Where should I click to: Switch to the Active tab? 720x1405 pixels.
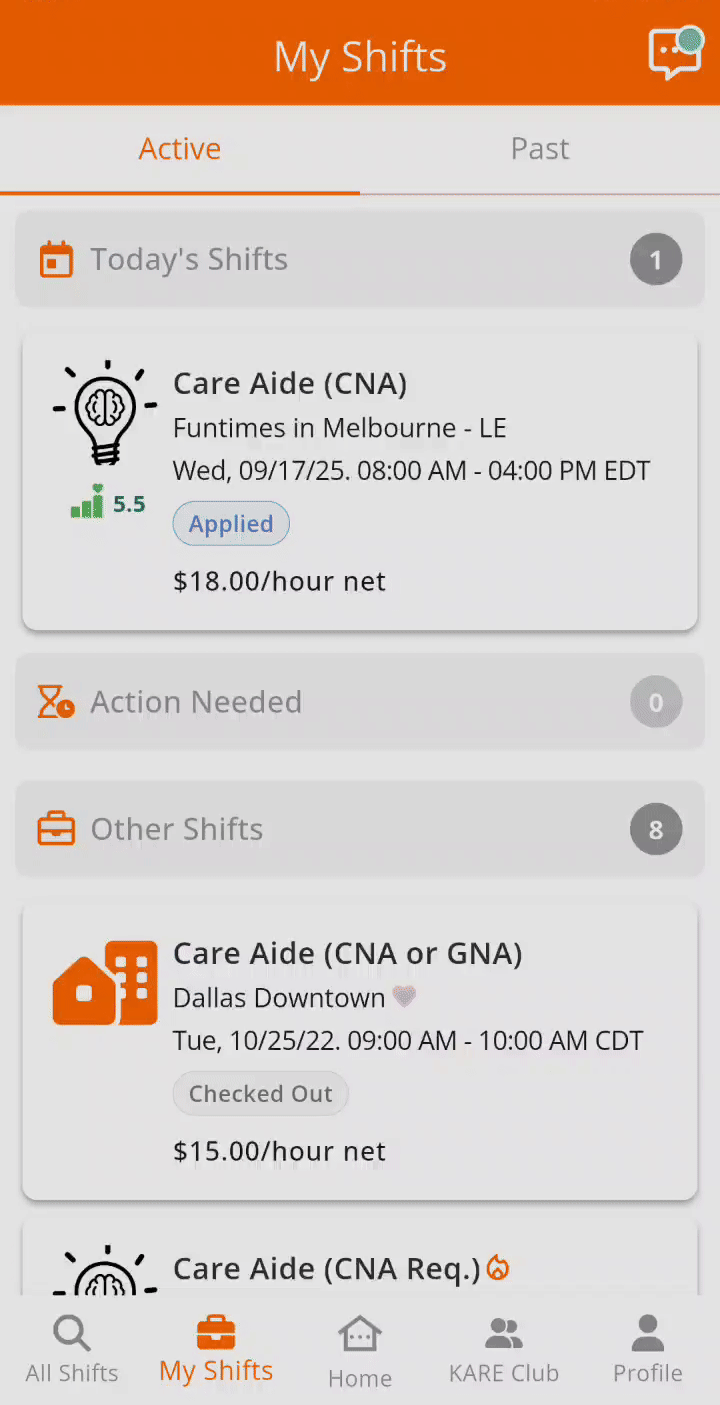pos(180,149)
